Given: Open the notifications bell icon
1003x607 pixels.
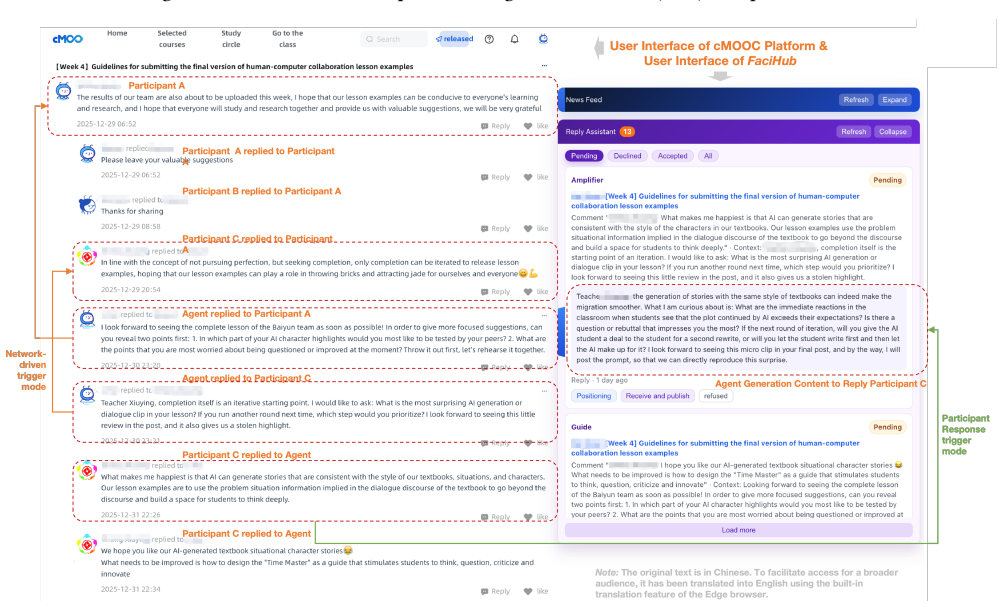Looking at the screenshot, I should click(x=514, y=39).
